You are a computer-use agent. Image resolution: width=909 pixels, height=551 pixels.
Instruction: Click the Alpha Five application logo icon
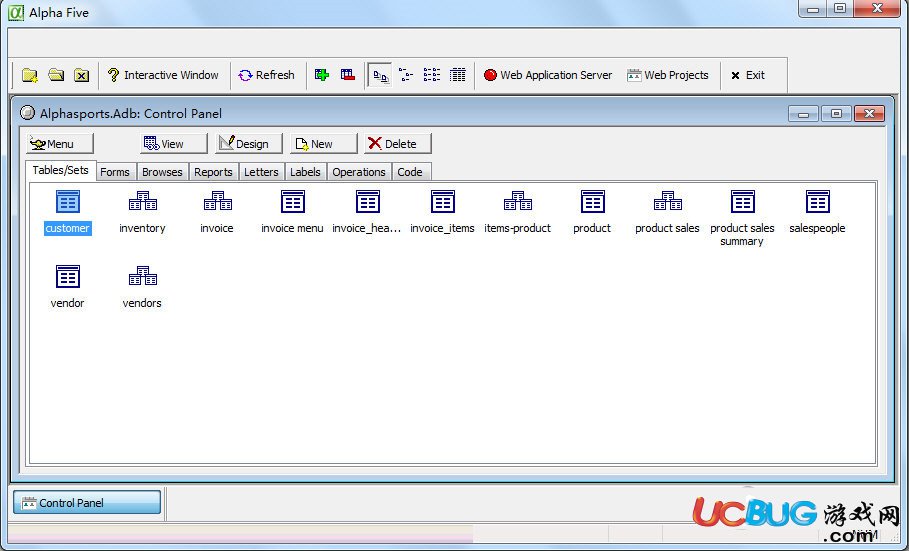[16, 12]
